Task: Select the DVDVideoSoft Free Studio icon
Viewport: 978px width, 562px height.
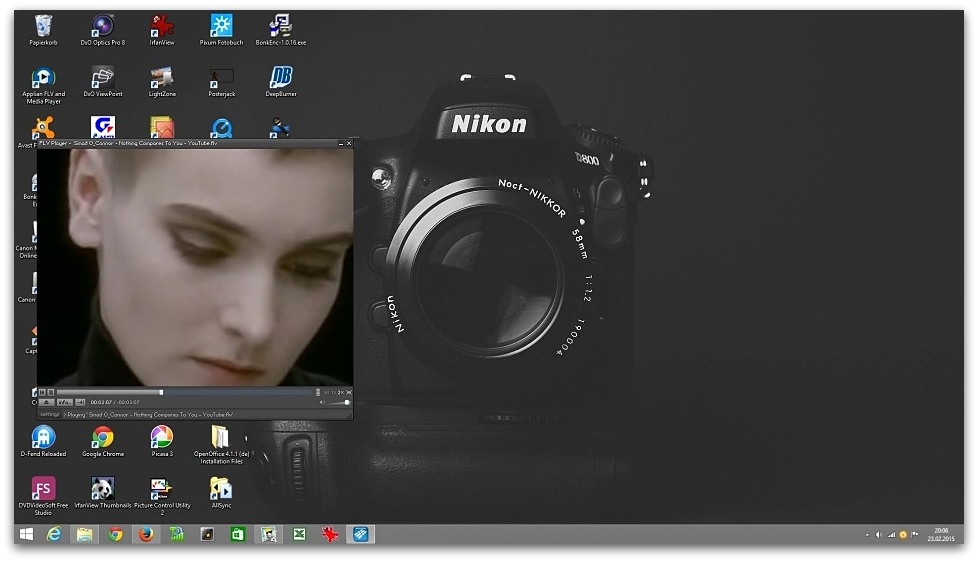Action: [x=43, y=496]
